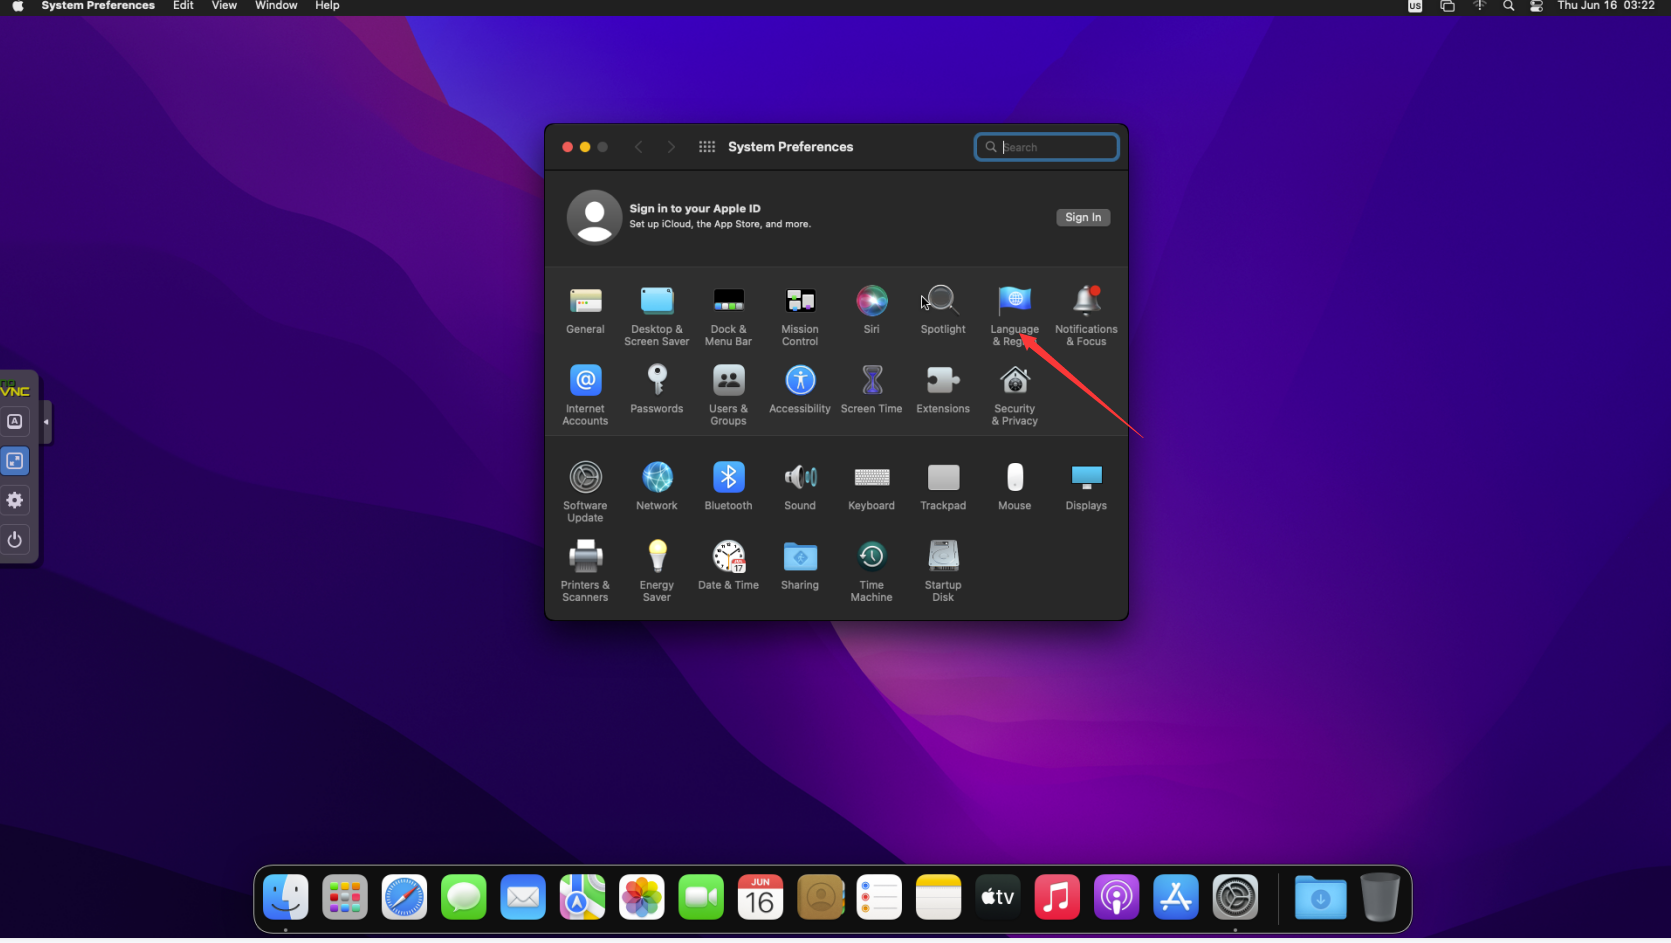The image size is (1671, 943).
Task: Open Podcasts from the Dock
Action: (x=1116, y=898)
